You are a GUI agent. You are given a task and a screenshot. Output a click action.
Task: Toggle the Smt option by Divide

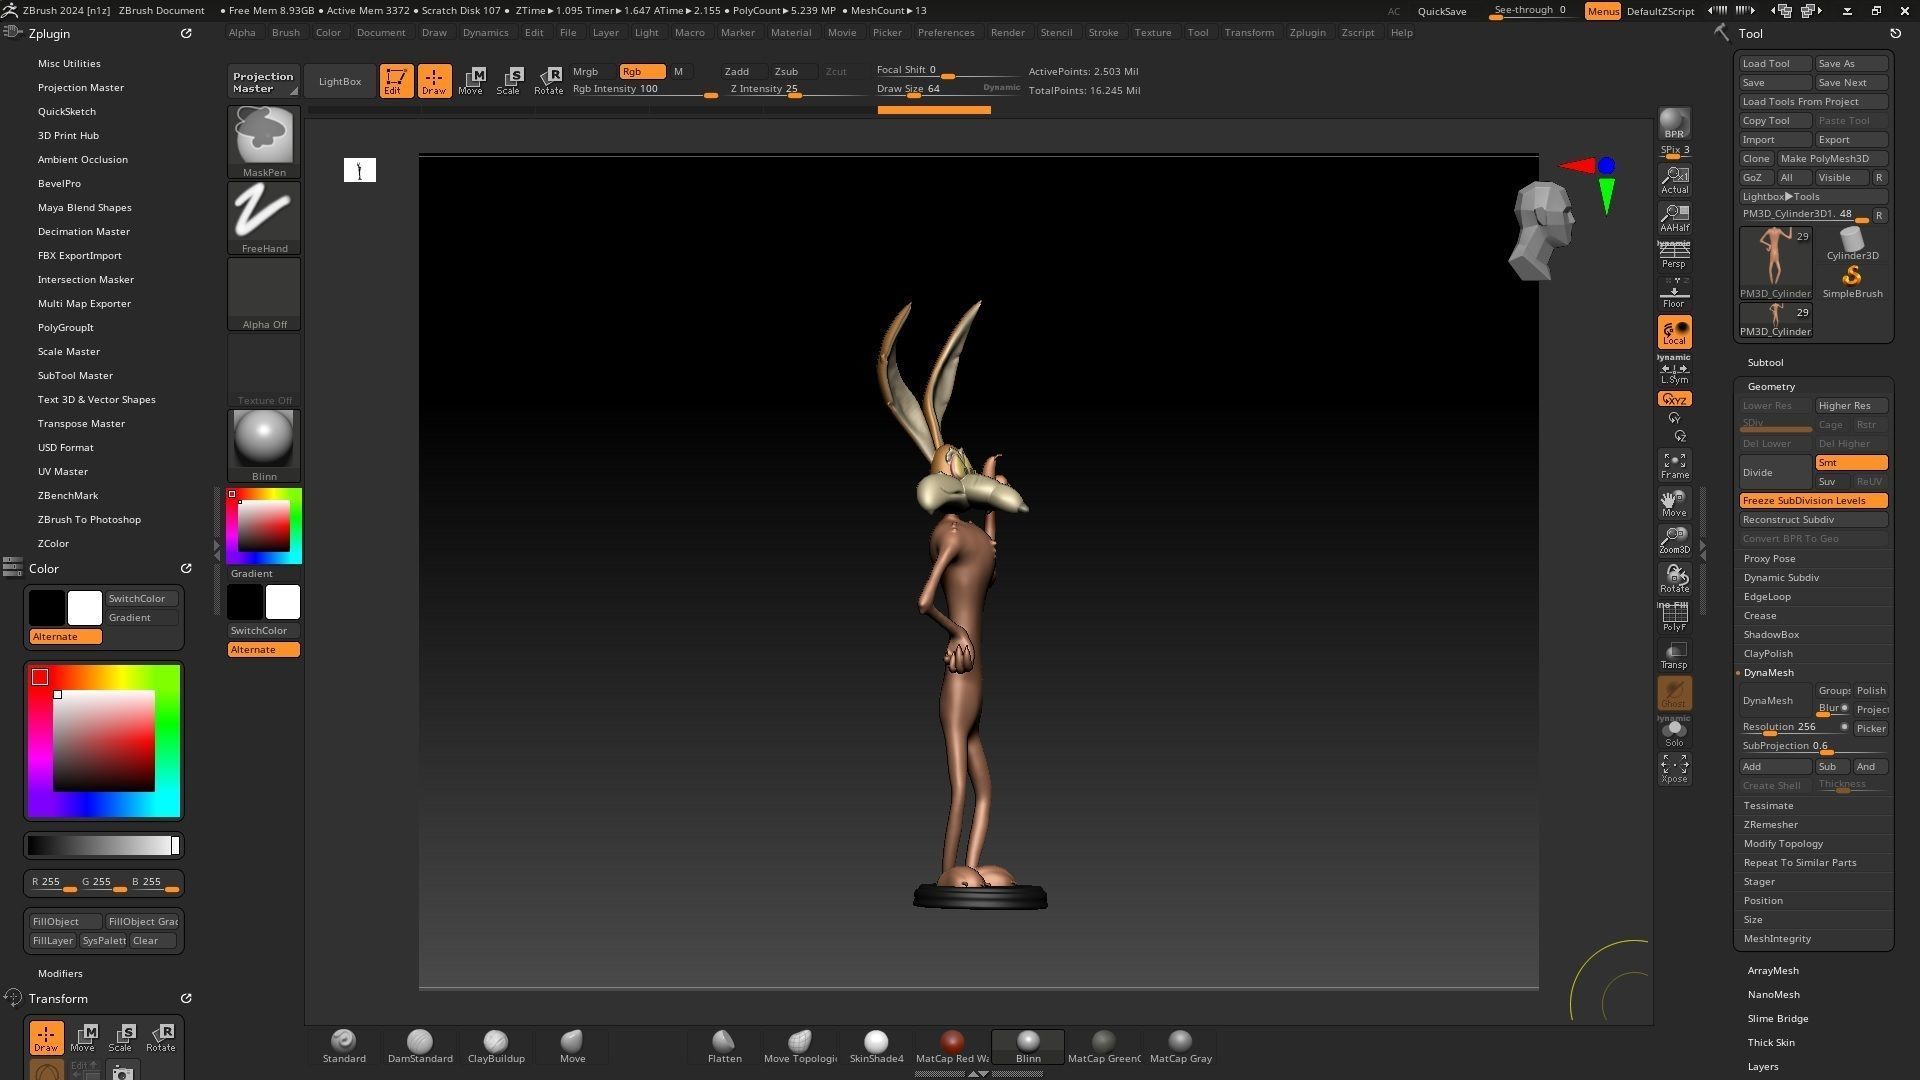click(1851, 462)
